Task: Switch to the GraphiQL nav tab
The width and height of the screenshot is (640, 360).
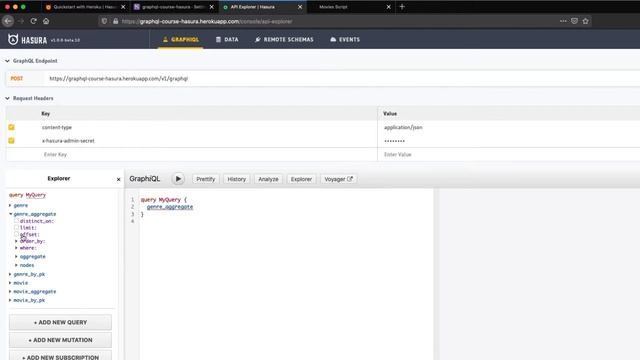Action: [180, 40]
